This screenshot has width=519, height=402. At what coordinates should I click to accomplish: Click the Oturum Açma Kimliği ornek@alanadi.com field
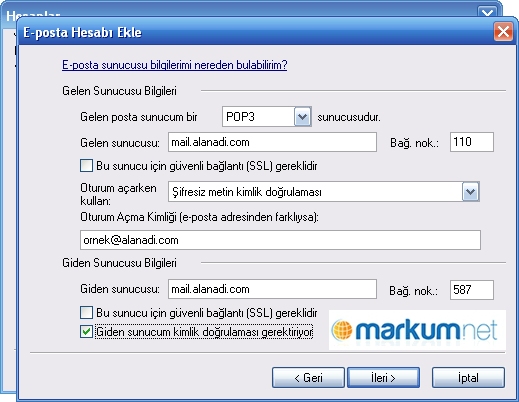(280, 240)
